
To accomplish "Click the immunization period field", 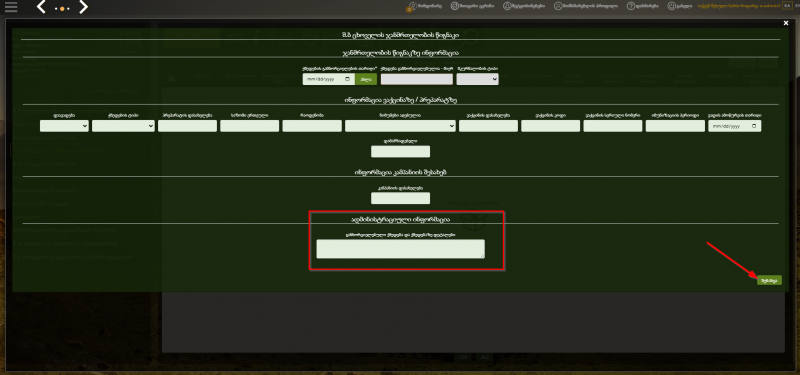I will click(675, 126).
